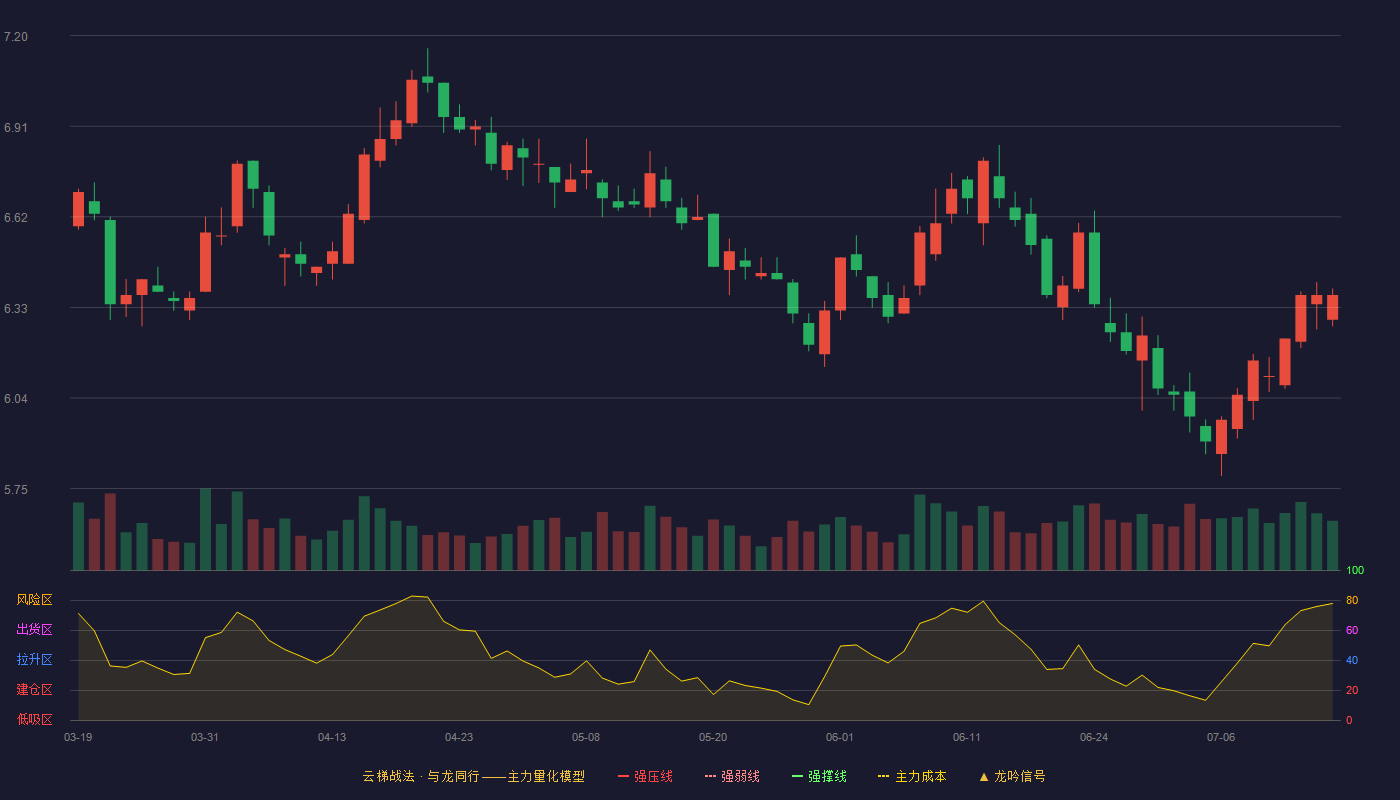Select the 建仓区 zone label
The height and width of the screenshot is (800, 1400).
pos(34,690)
